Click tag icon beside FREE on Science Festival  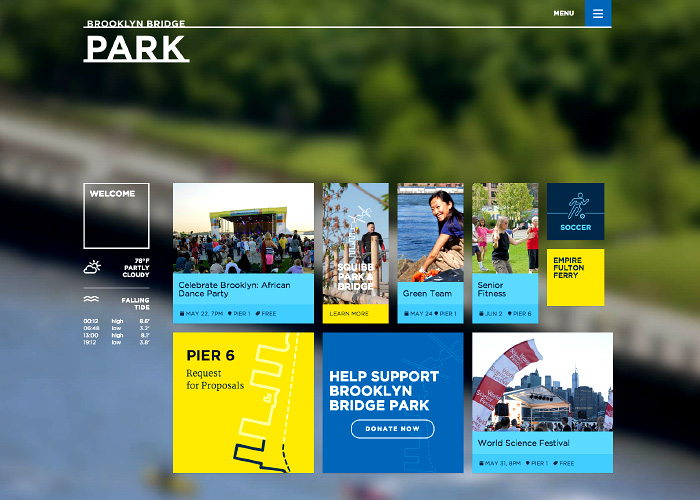coord(556,463)
